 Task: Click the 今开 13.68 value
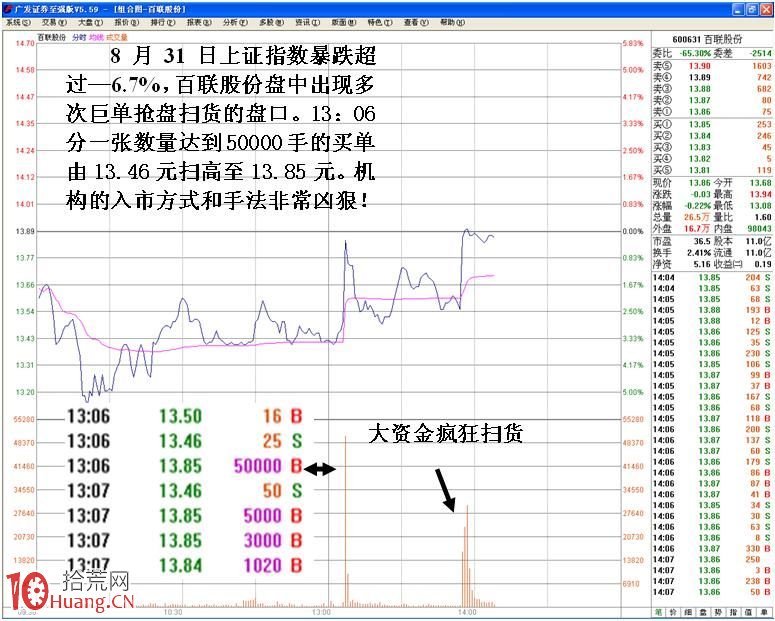[x=761, y=183]
